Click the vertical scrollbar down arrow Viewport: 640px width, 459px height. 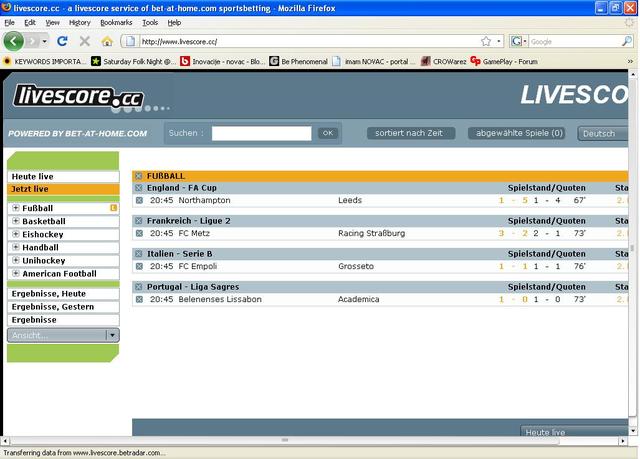pos(633,431)
